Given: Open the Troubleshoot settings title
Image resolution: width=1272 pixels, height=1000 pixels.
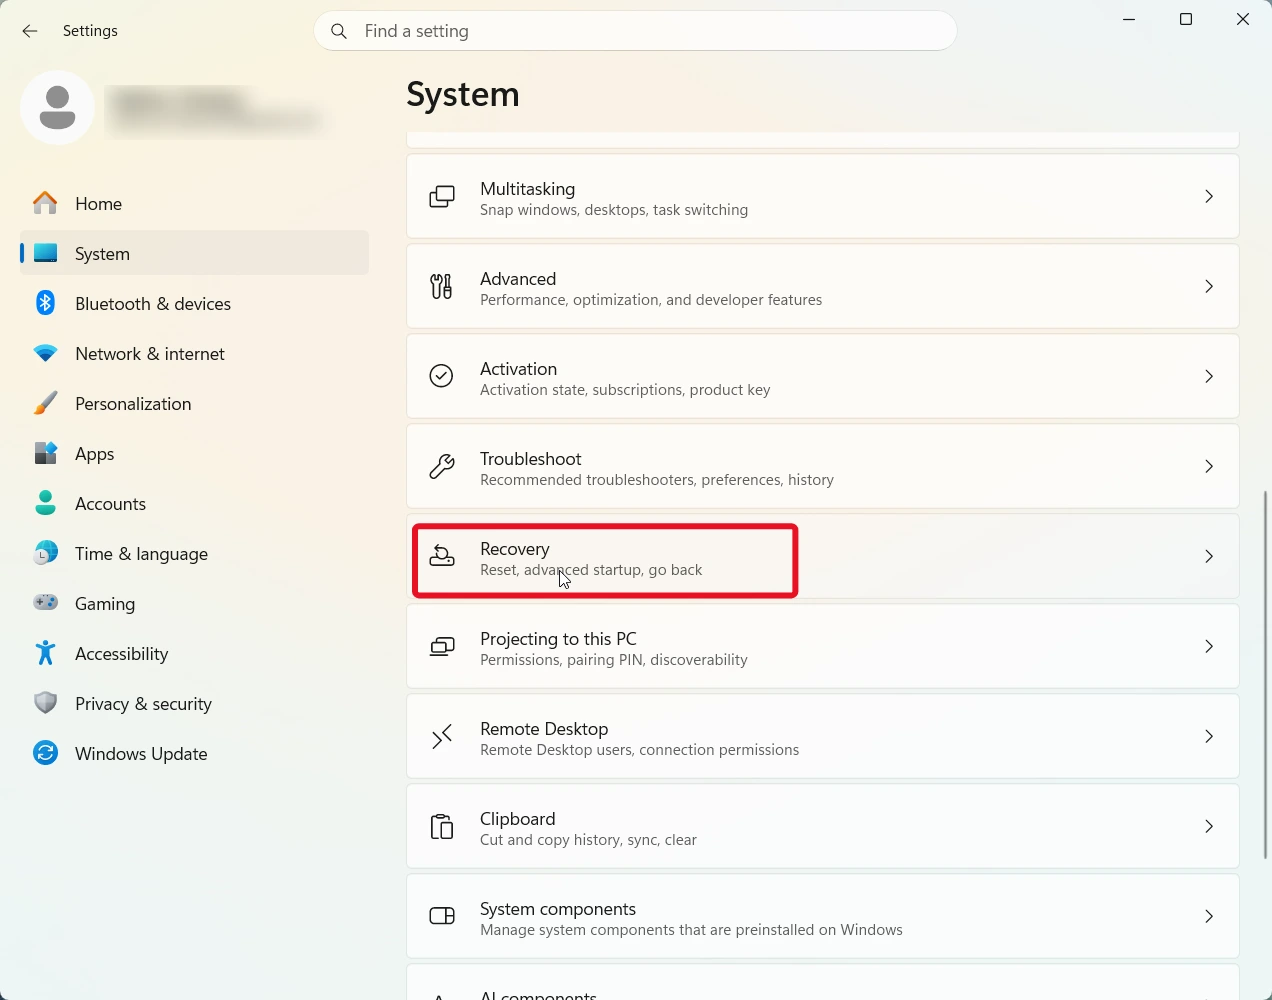Looking at the screenshot, I should pos(530,459).
